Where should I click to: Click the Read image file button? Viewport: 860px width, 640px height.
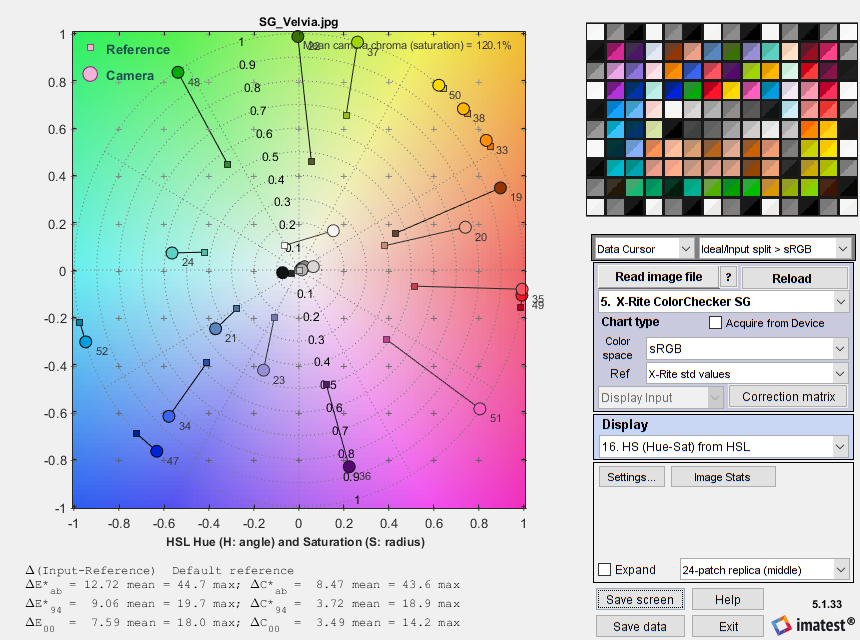pyautogui.click(x=657, y=278)
